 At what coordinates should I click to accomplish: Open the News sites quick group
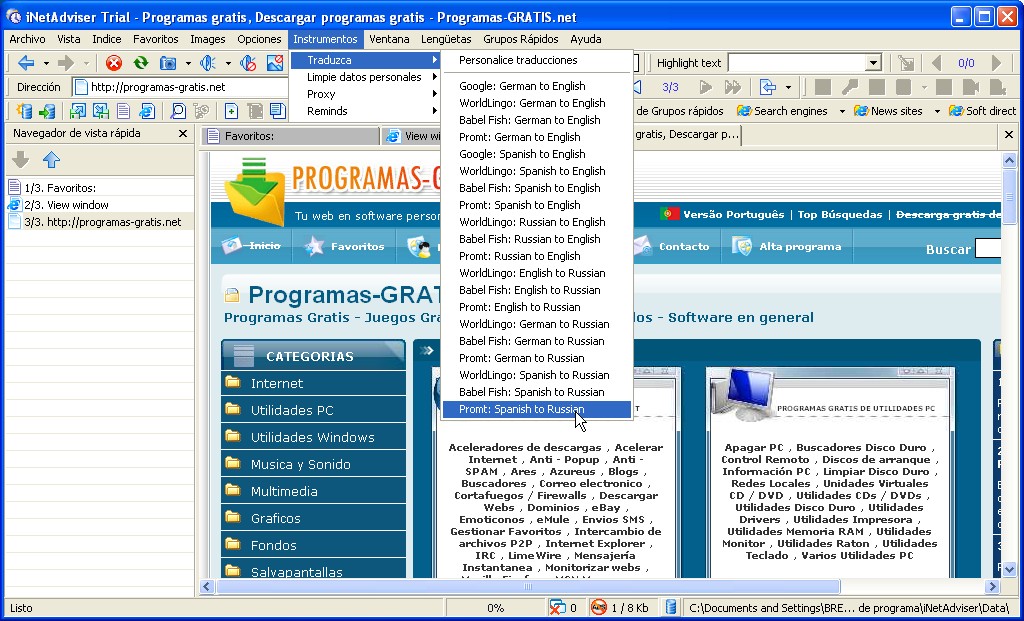[x=888, y=111]
